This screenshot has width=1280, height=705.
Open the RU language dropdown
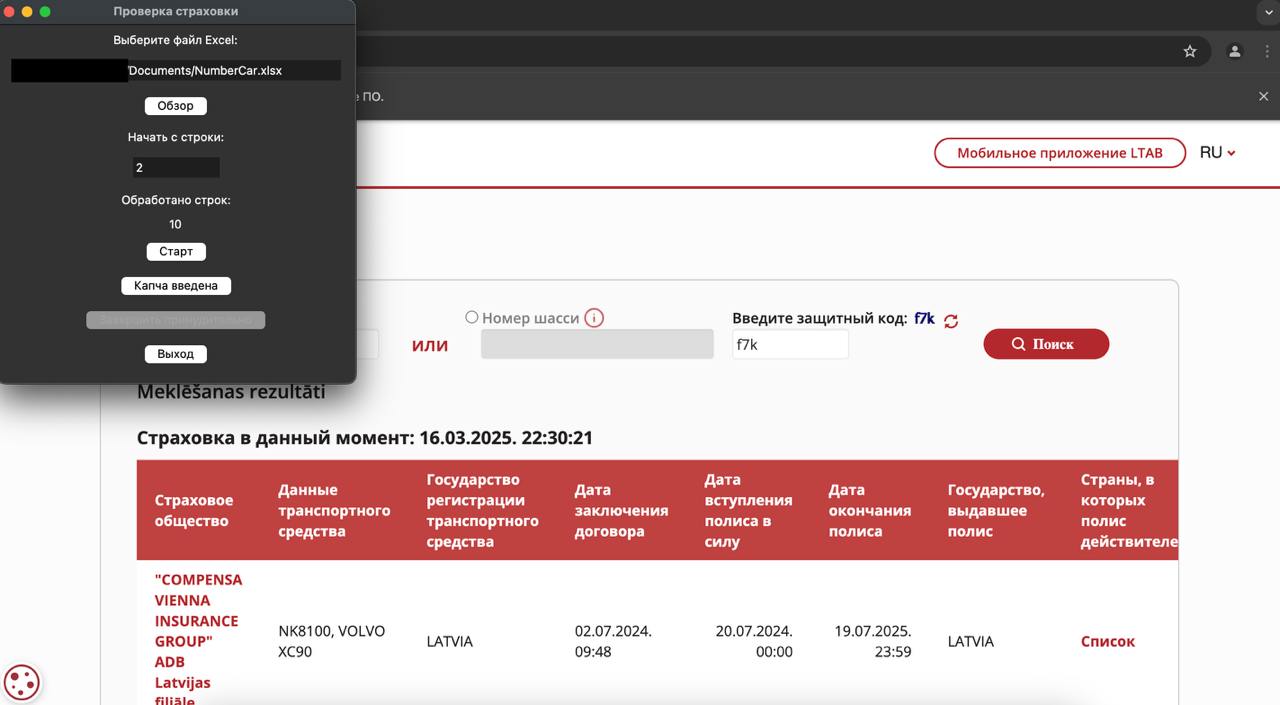point(1218,153)
